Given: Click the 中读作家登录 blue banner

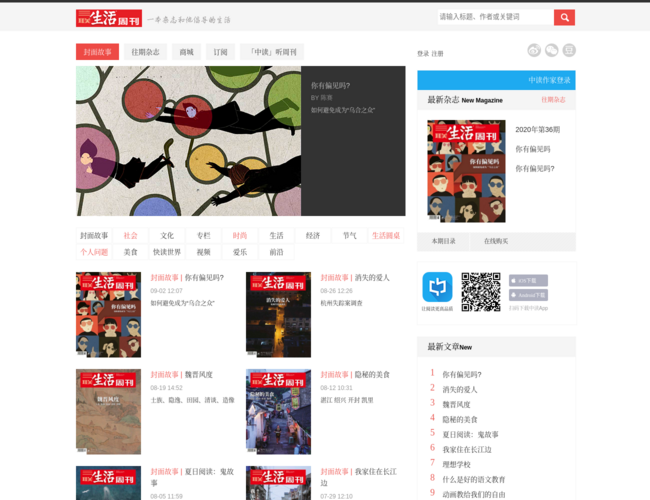Looking at the screenshot, I should tap(496, 80).
